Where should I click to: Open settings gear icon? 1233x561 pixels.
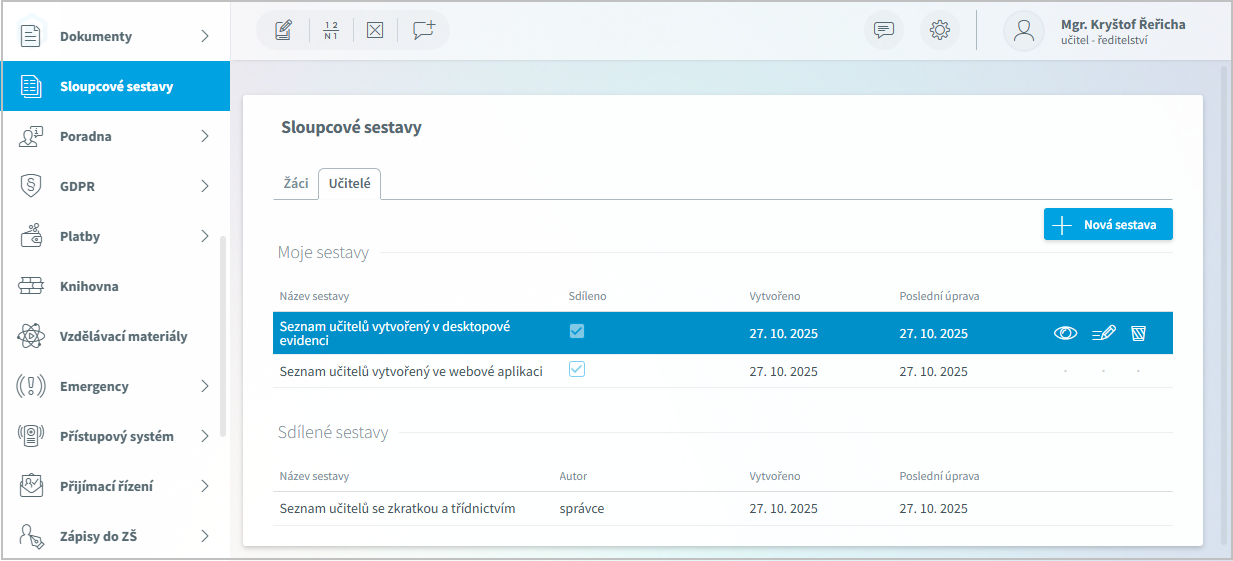coord(939,30)
